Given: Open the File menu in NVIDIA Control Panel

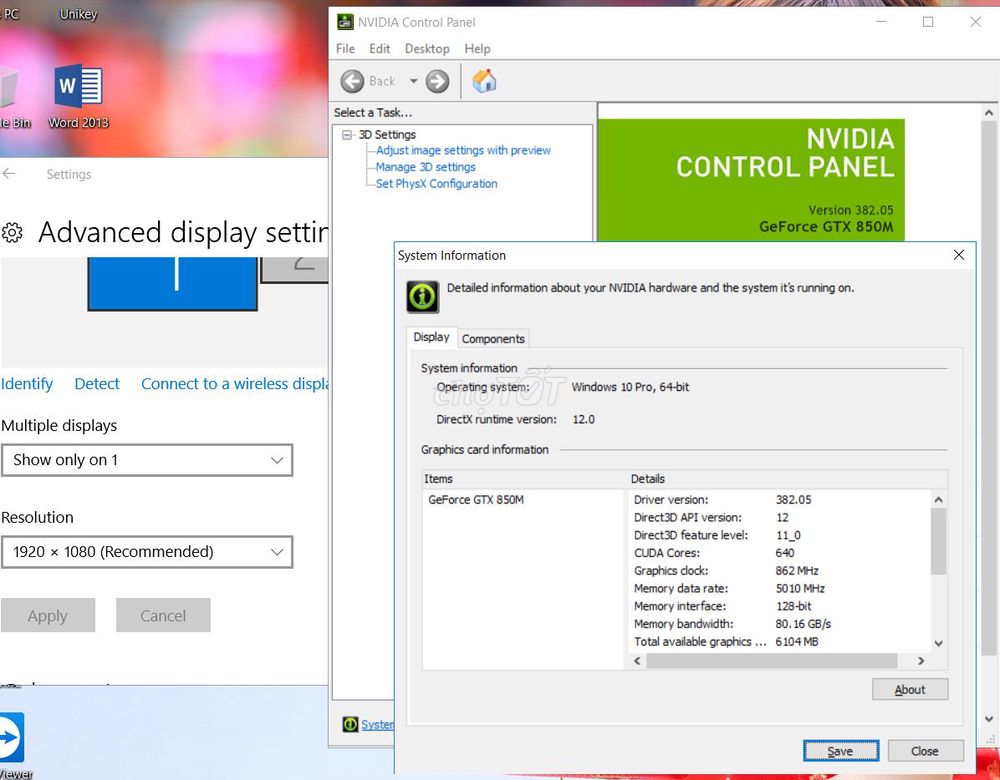Looking at the screenshot, I should pos(345,48).
